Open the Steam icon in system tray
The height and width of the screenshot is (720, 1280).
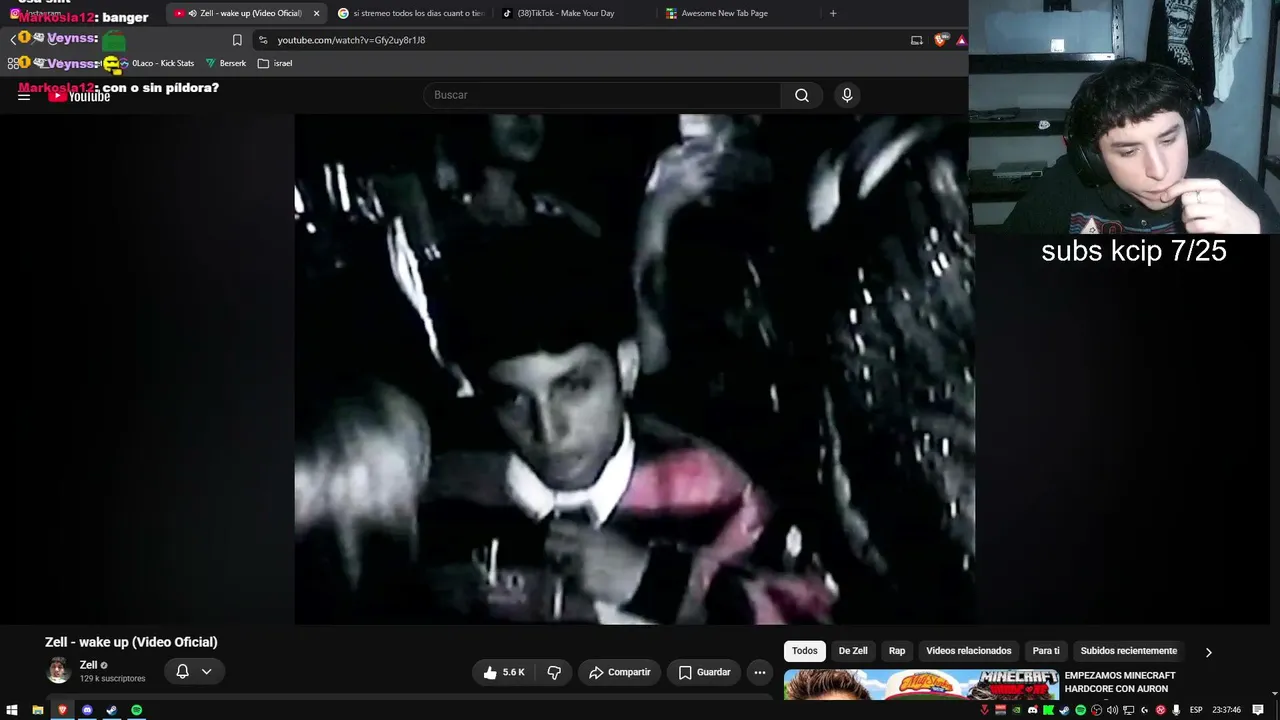[1064, 710]
